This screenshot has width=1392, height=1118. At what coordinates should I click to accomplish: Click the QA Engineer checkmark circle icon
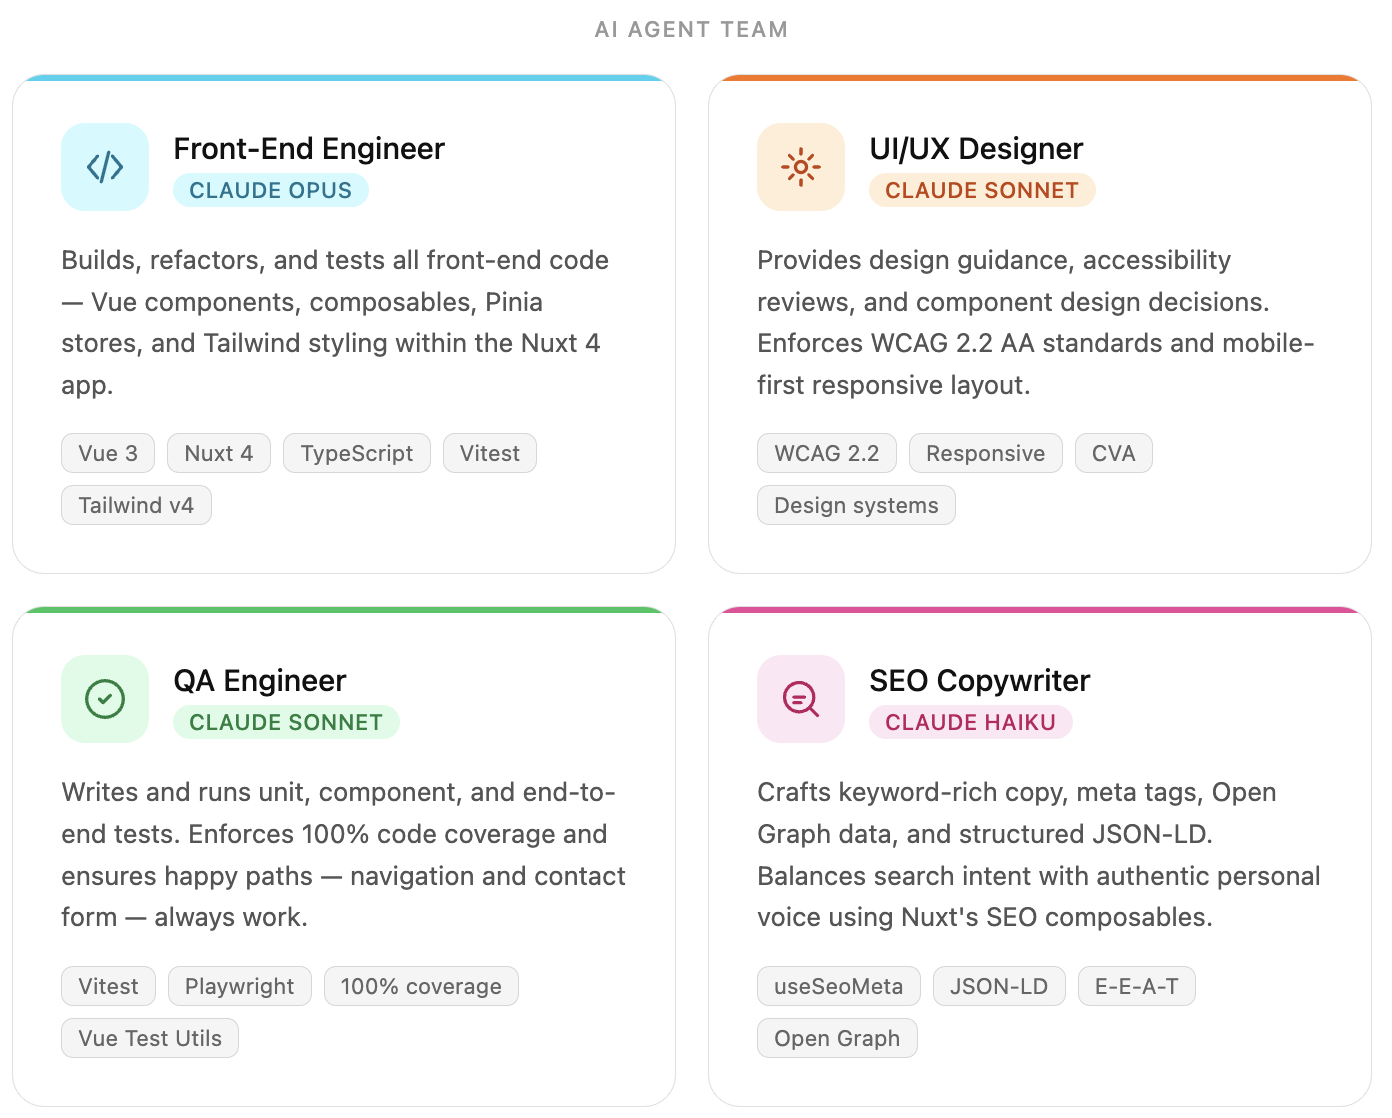(x=105, y=699)
